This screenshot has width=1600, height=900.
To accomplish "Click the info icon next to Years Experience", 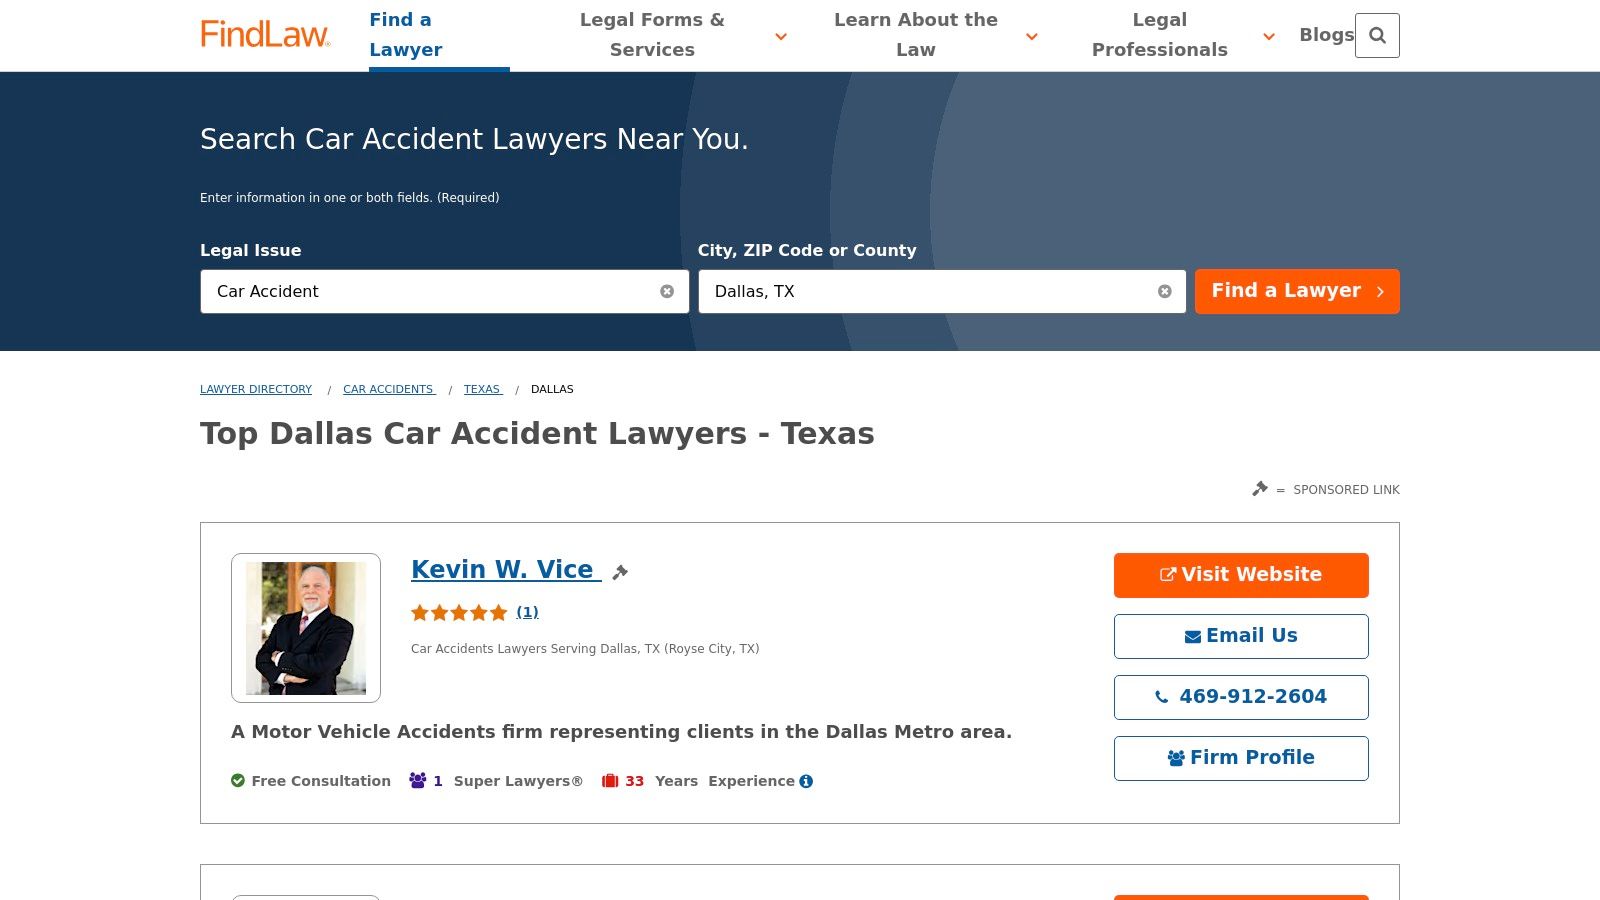I will [807, 781].
